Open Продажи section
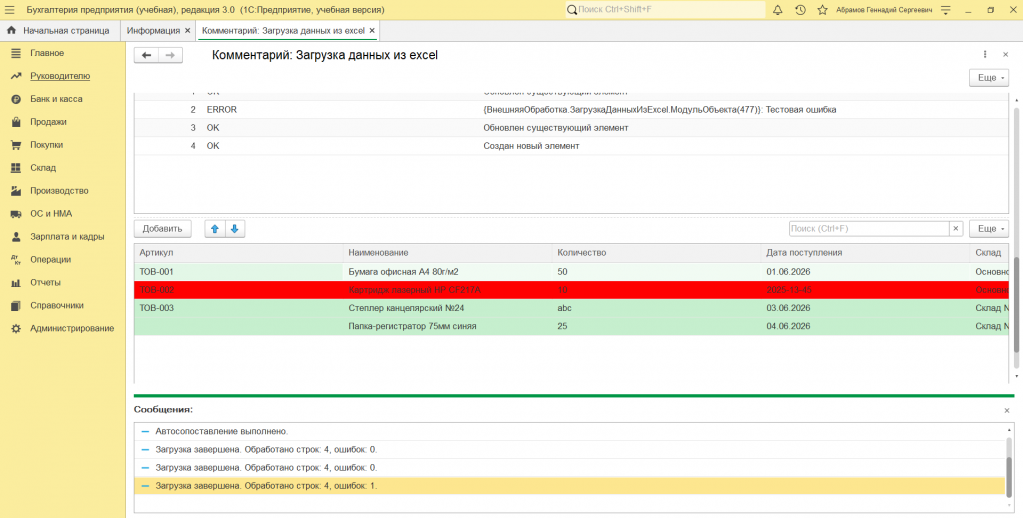 tap(48, 122)
